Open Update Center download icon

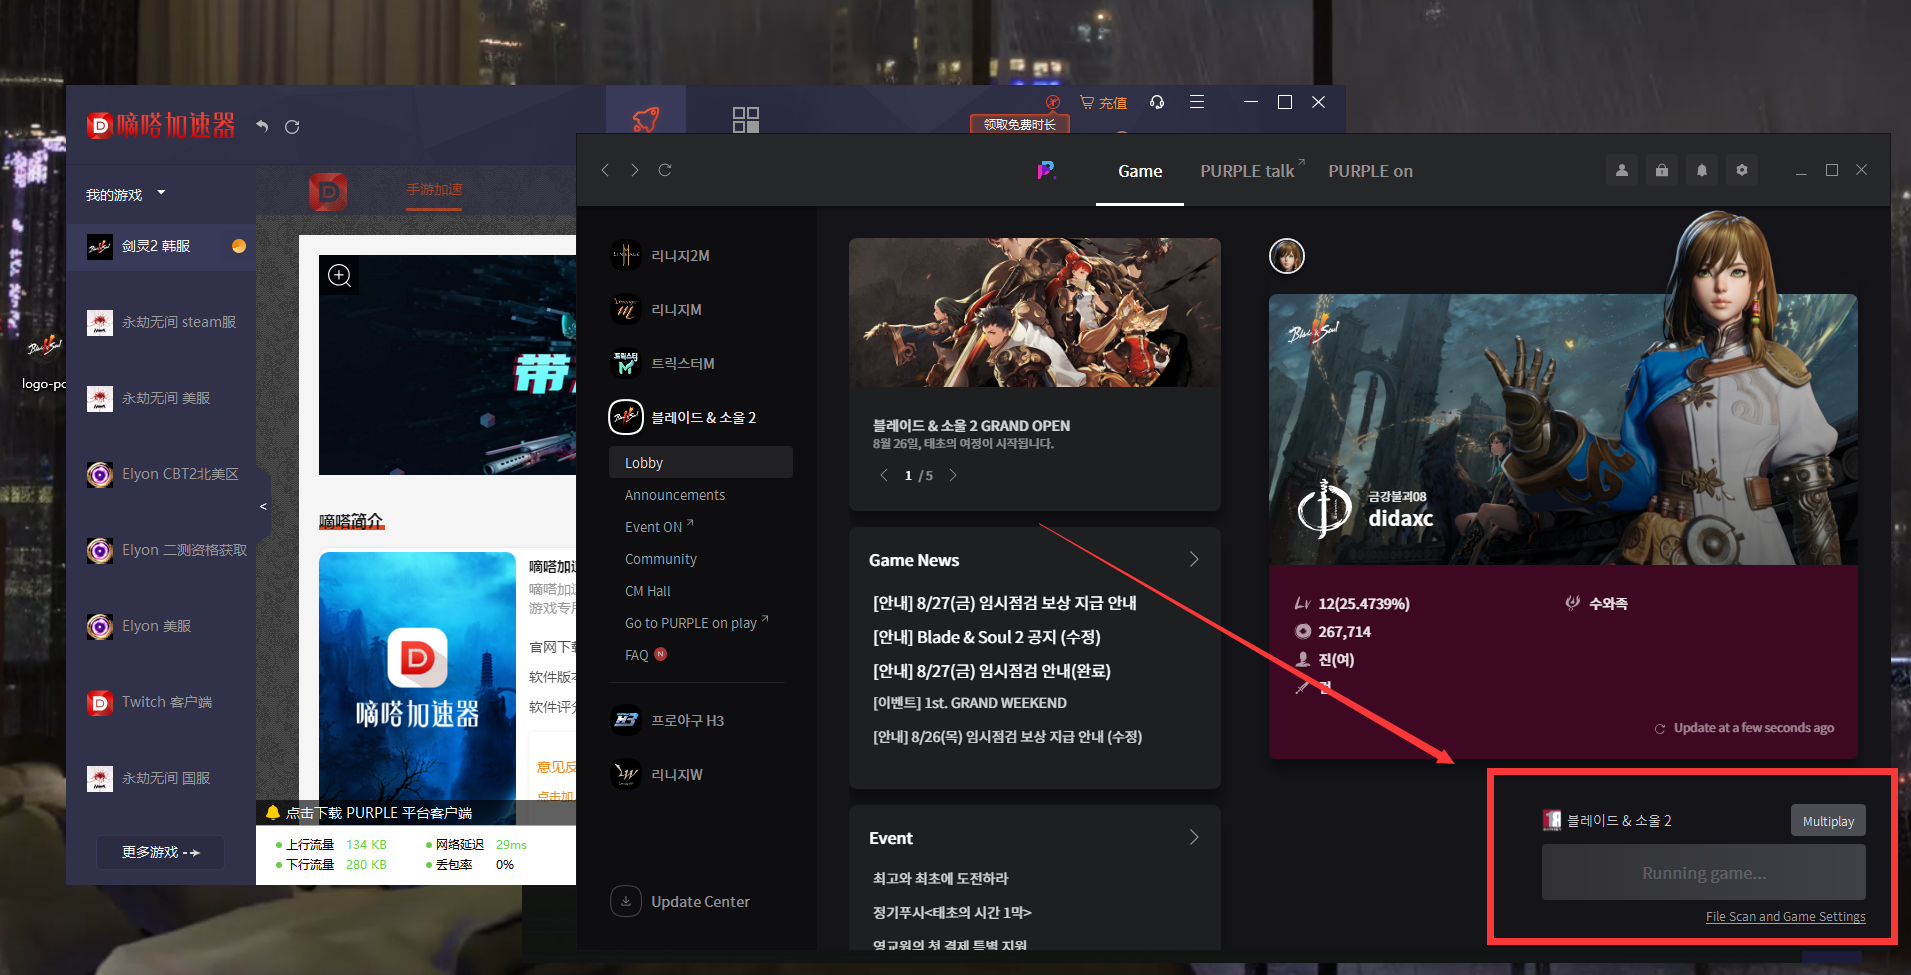click(x=626, y=901)
